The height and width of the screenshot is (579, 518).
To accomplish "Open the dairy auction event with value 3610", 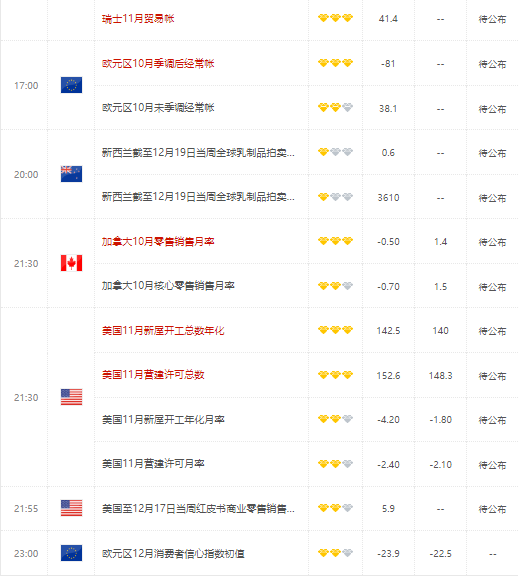I will coord(198,197).
